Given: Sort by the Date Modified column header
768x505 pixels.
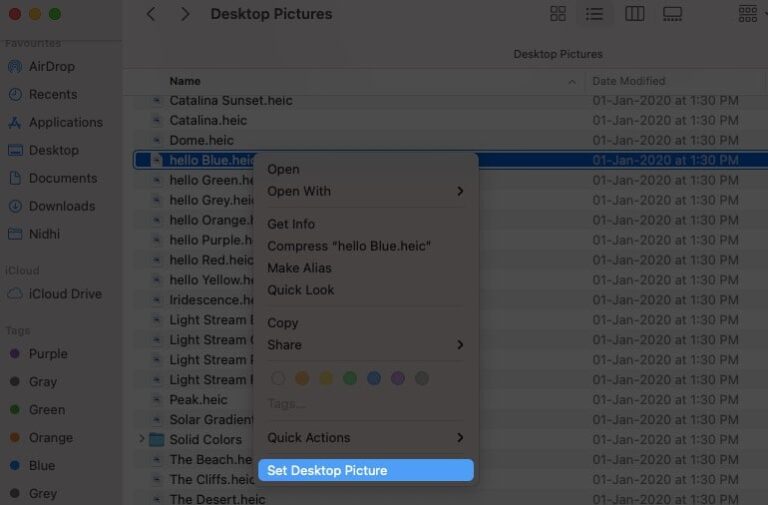Looking at the screenshot, I should pos(628,81).
